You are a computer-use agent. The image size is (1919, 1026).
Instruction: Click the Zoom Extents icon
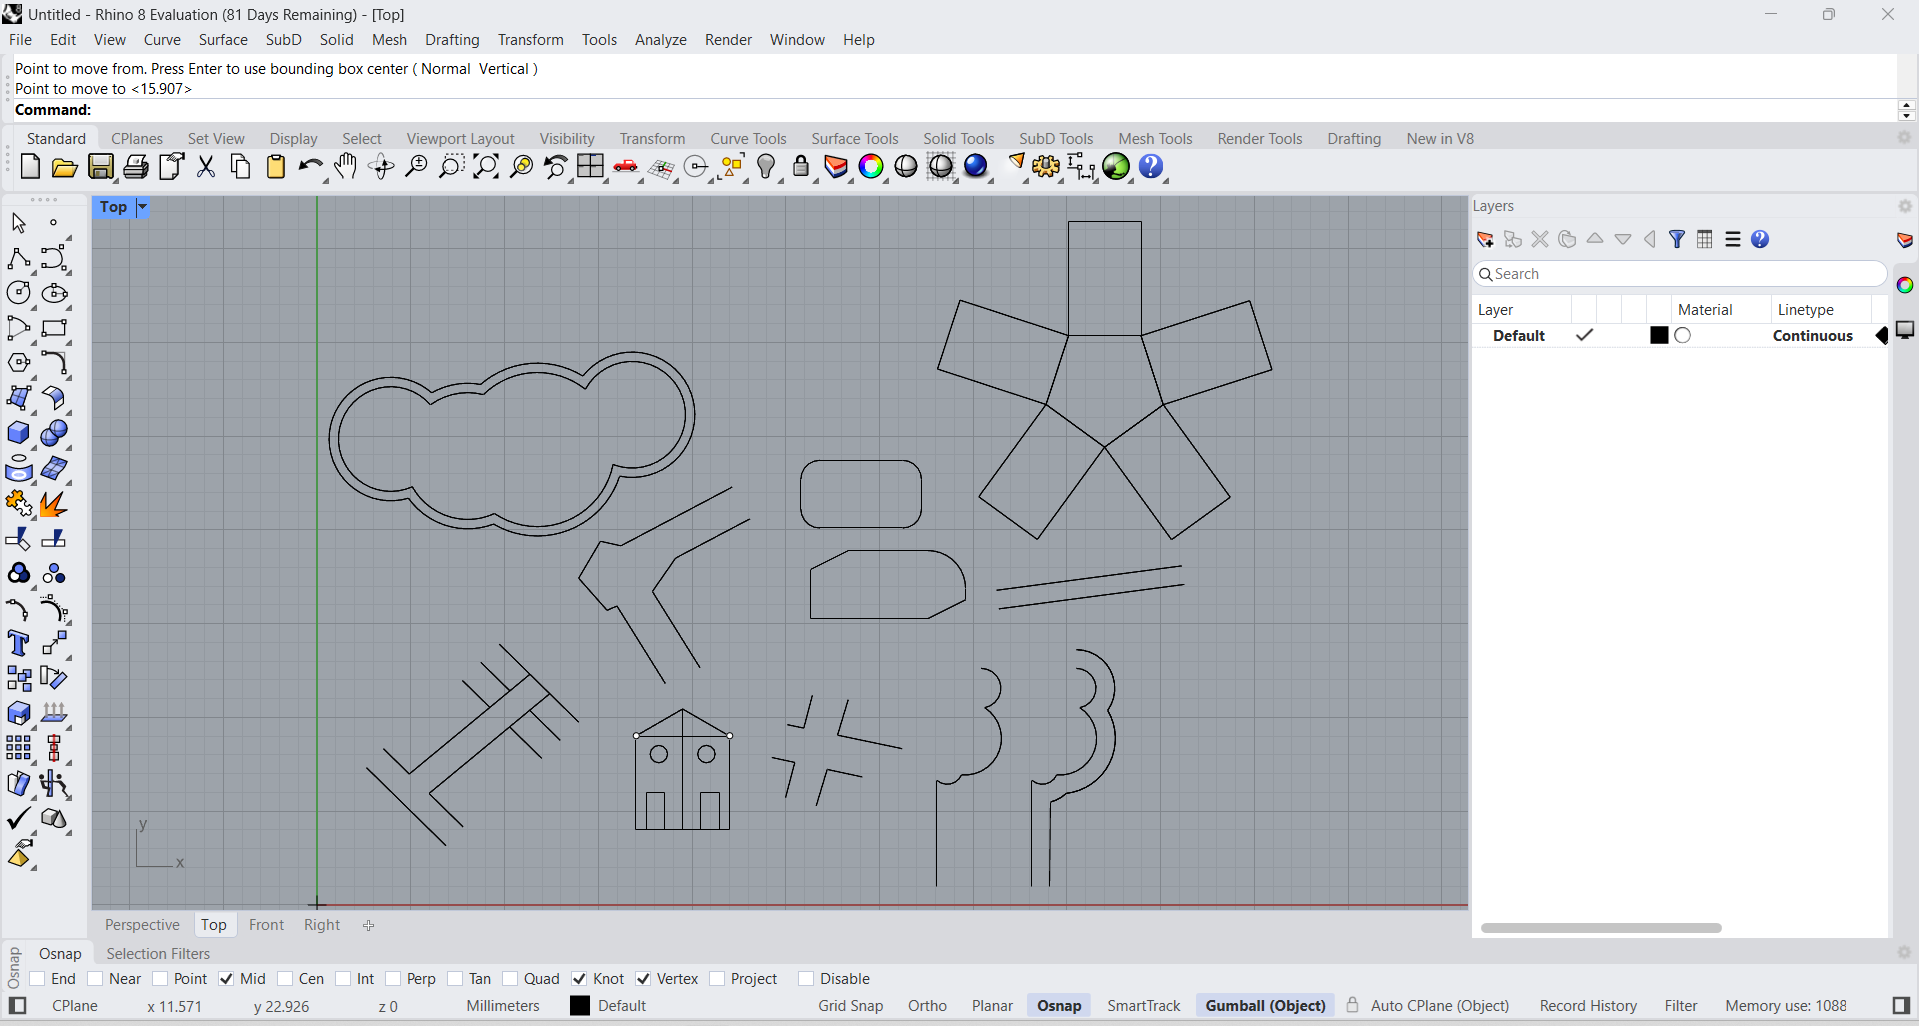(486, 167)
